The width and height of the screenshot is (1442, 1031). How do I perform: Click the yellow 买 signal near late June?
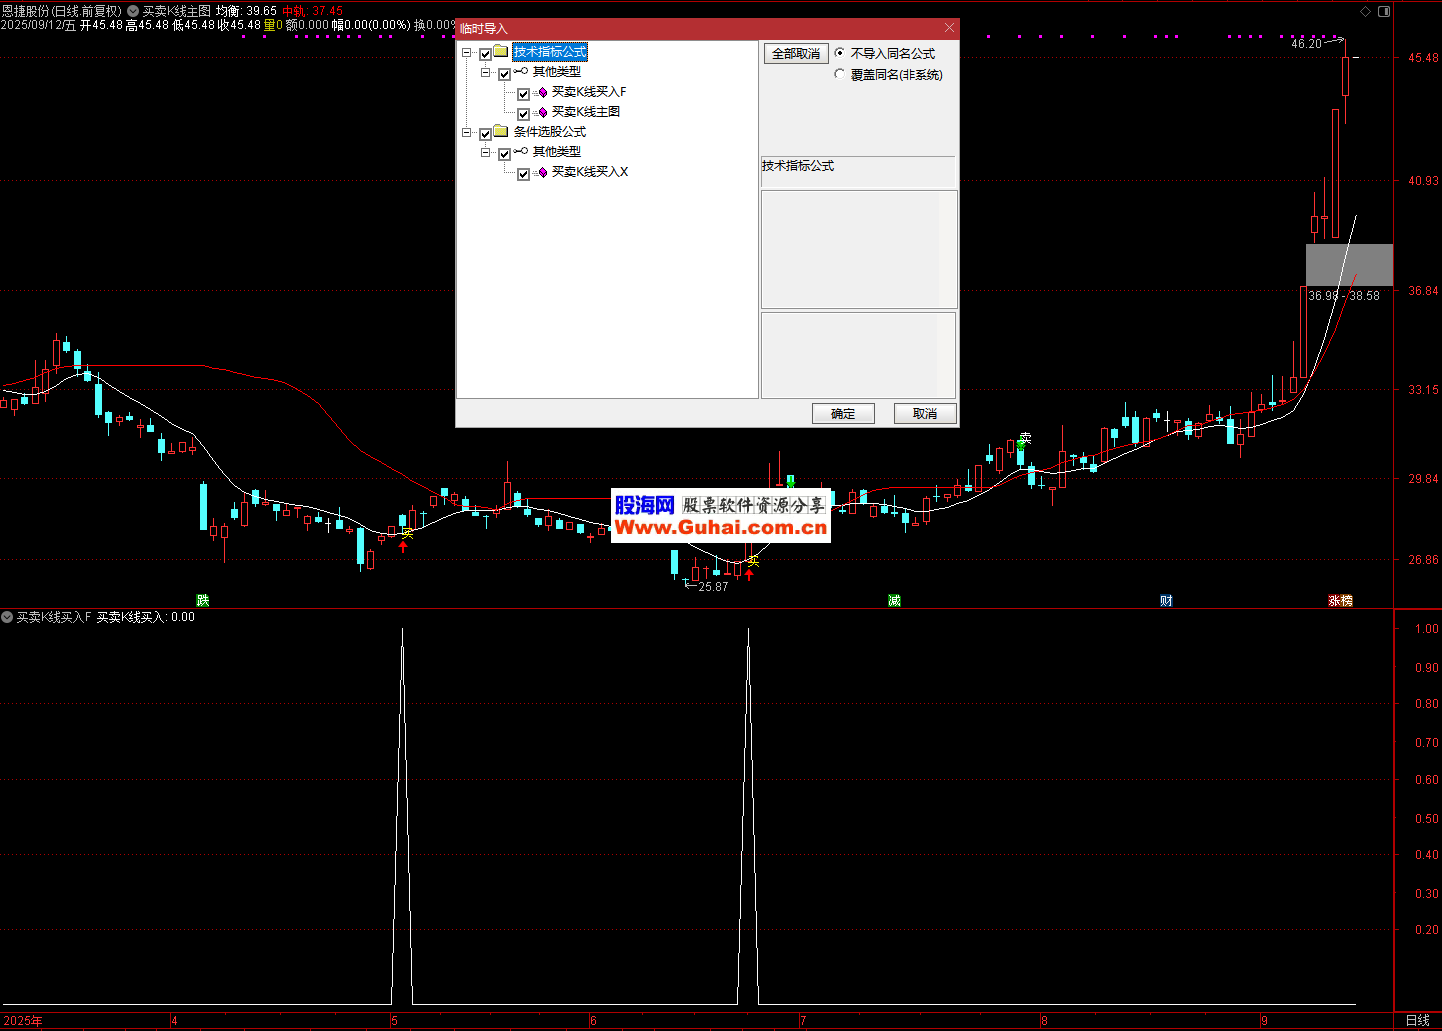pyautogui.click(x=753, y=561)
